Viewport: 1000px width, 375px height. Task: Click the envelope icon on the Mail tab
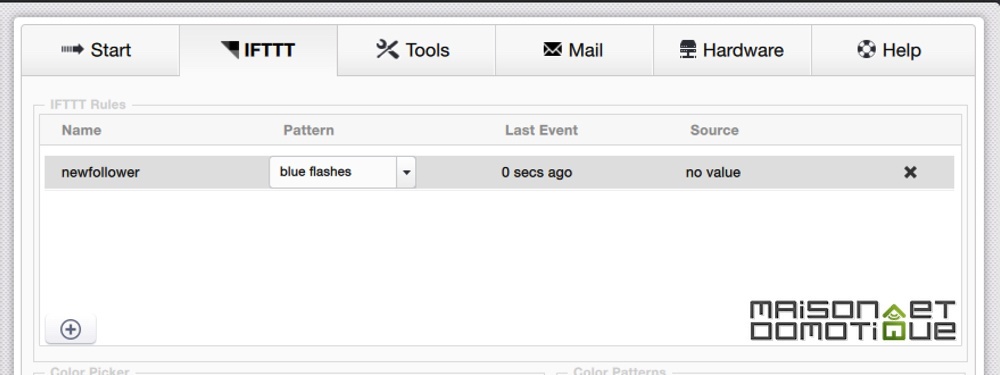pos(552,49)
